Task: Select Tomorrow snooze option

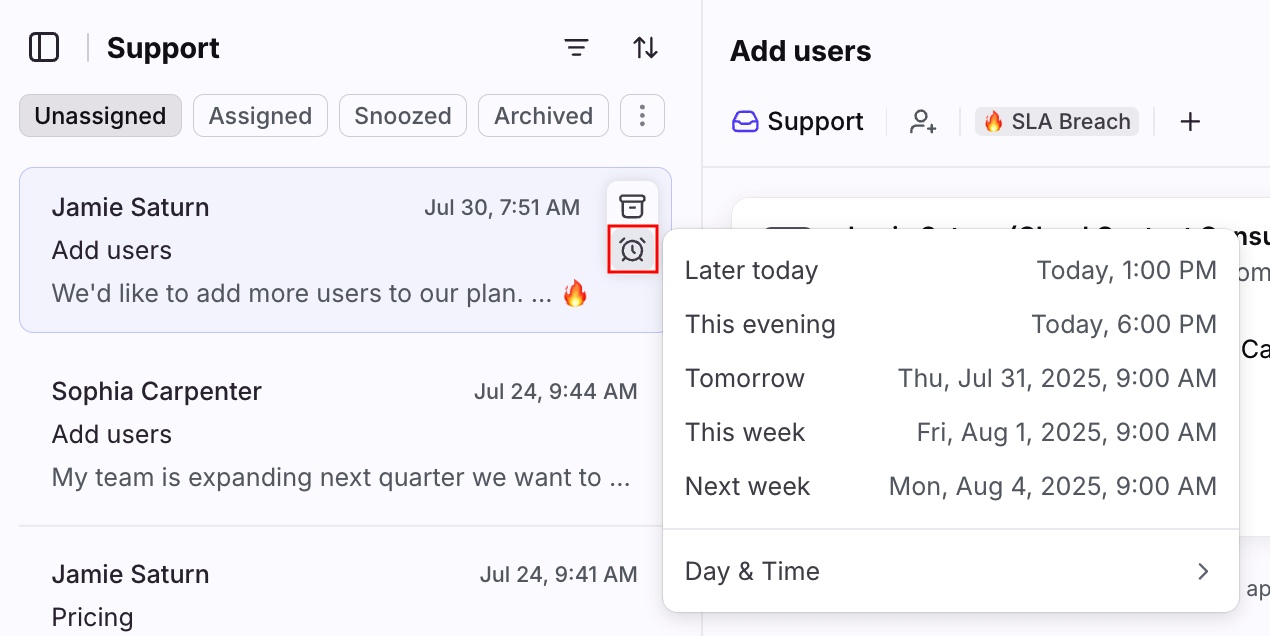Action: click(951, 378)
